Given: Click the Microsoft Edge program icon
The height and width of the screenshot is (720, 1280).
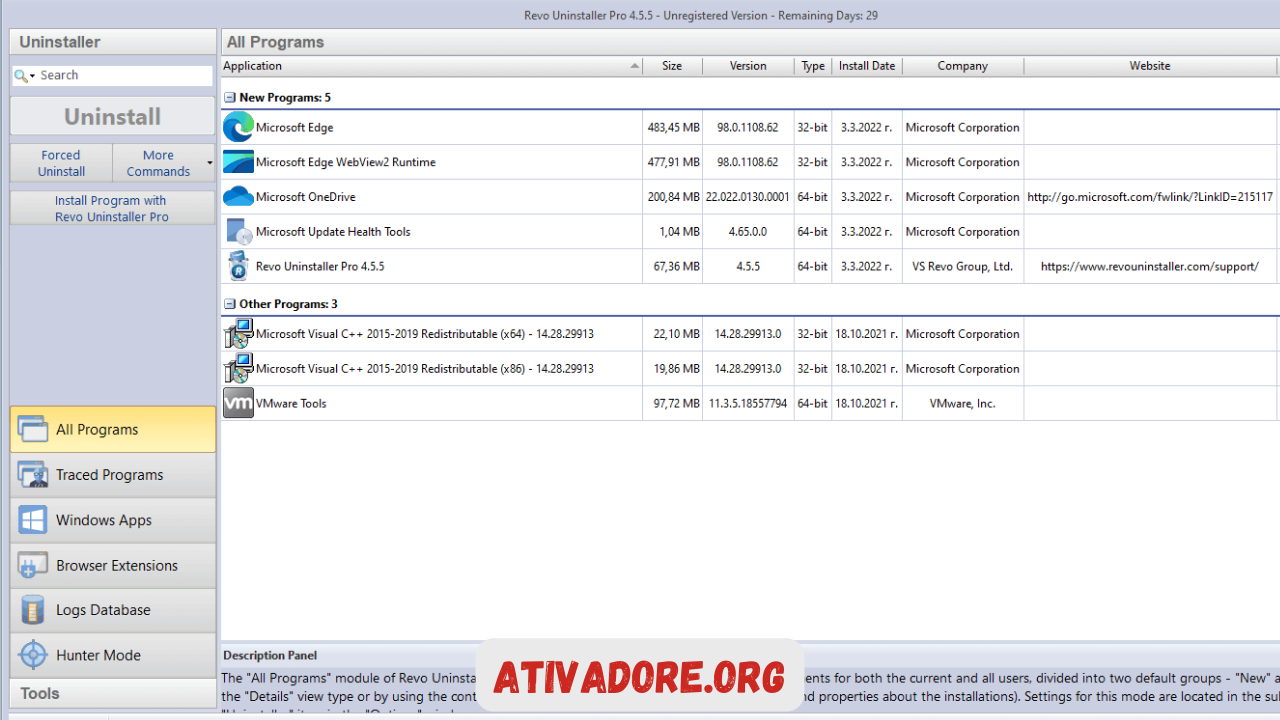Looking at the screenshot, I should [x=238, y=127].
